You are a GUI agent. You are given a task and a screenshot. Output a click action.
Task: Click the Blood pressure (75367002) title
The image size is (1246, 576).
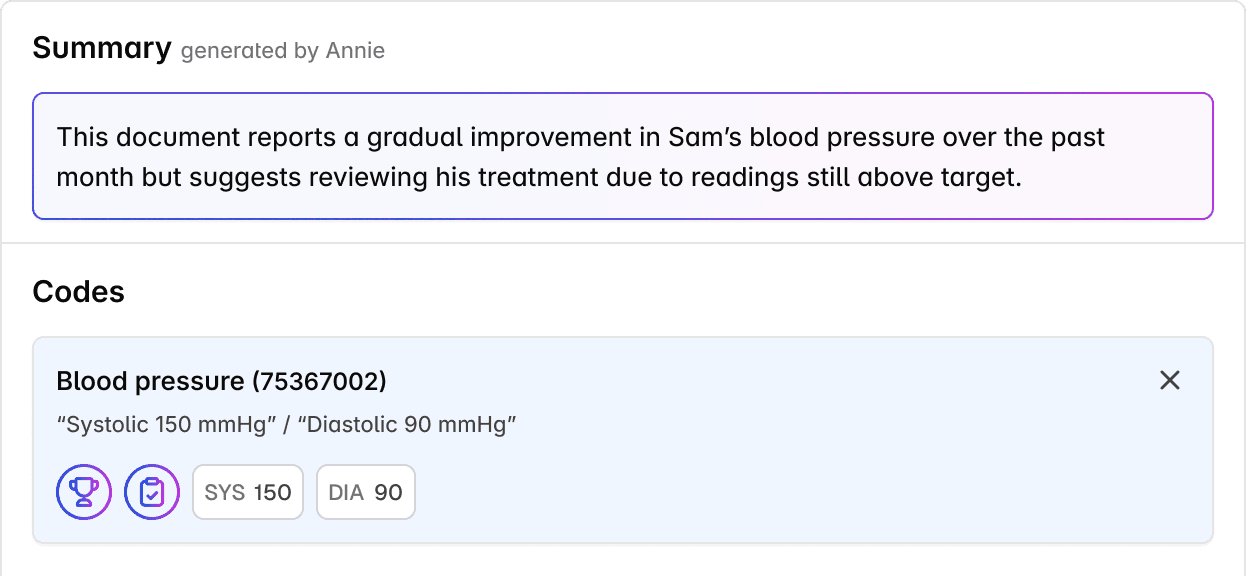click(x=221, y=381)
